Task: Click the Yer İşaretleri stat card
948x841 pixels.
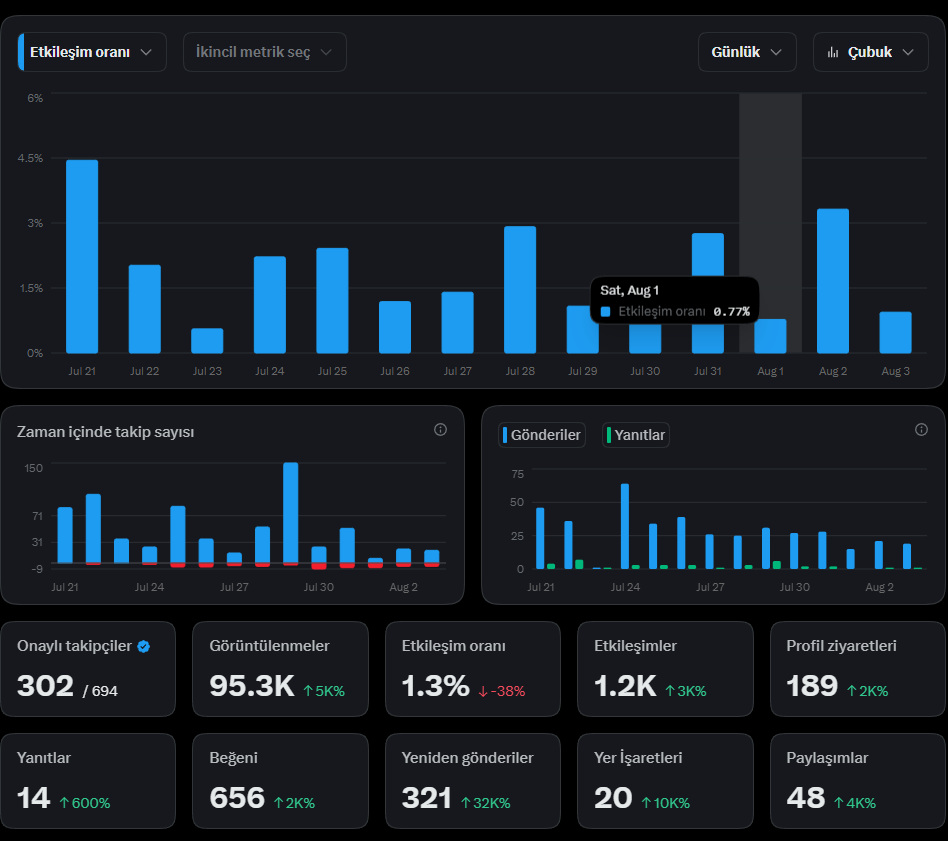Action: (x=665, y=781)
